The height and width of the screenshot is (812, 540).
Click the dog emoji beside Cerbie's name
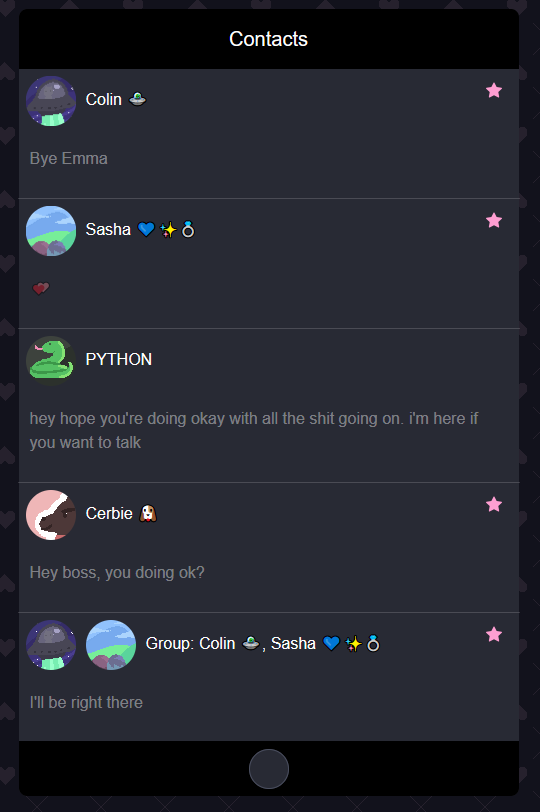(148, 513)
